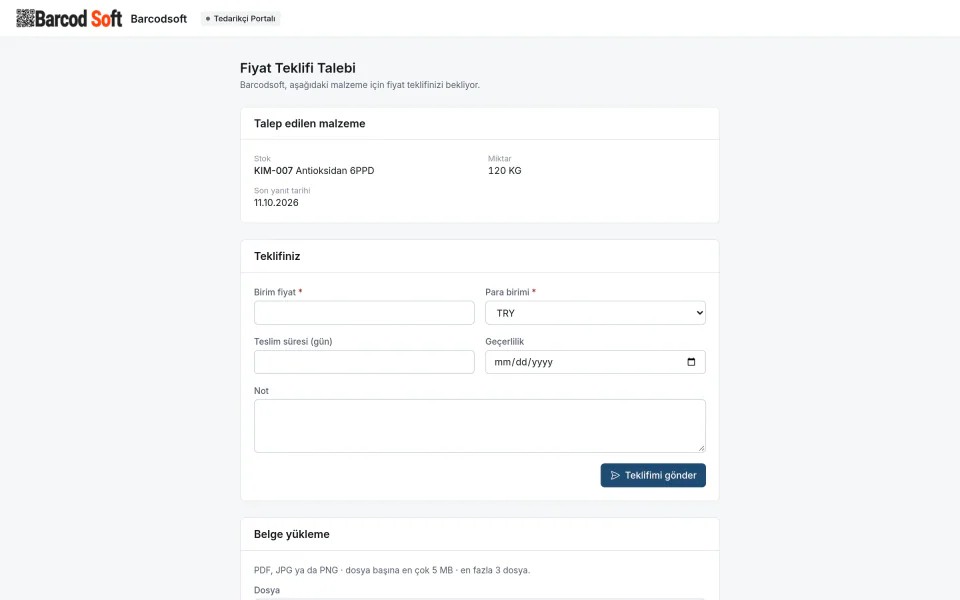Screen dimensions: 960x600
Task: Click the Stok label
Action: point(262,159)
